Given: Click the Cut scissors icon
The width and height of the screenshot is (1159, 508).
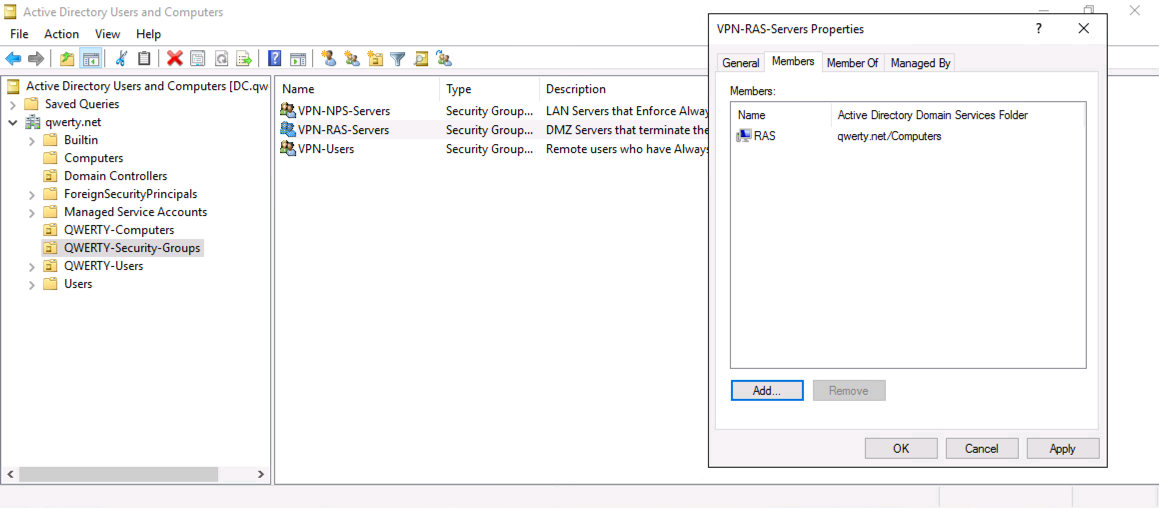Looking at the screenshot, I should (122, 58).
